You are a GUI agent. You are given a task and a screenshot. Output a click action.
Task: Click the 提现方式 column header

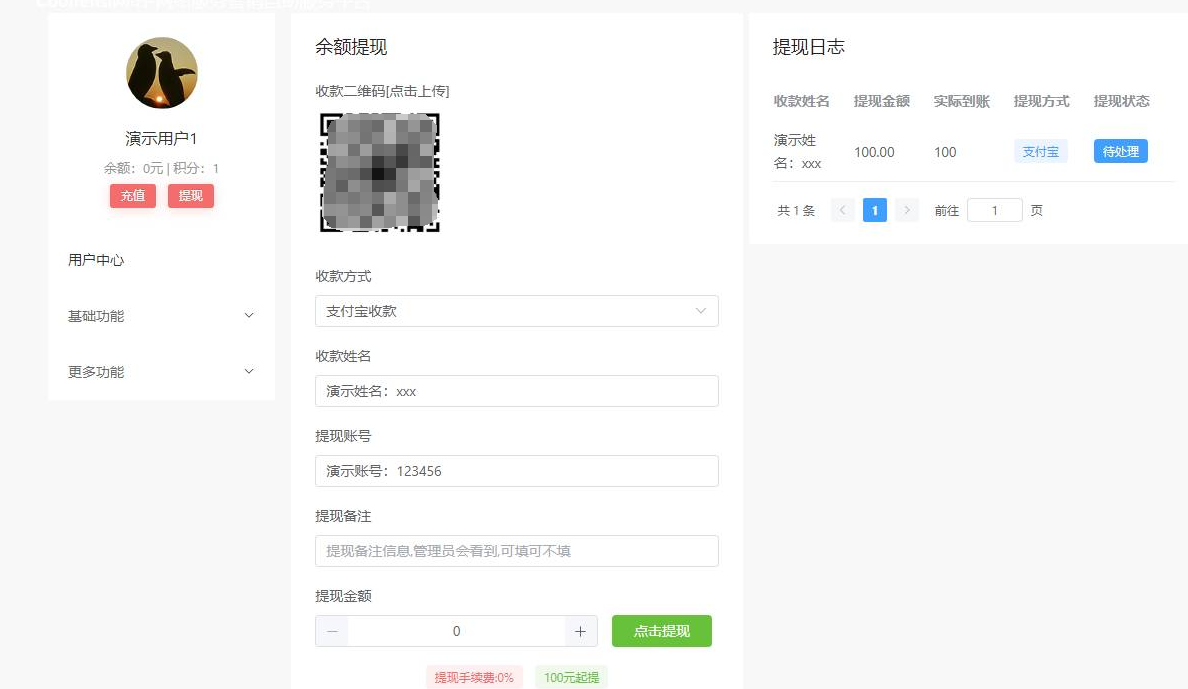tap(1042, 102)
